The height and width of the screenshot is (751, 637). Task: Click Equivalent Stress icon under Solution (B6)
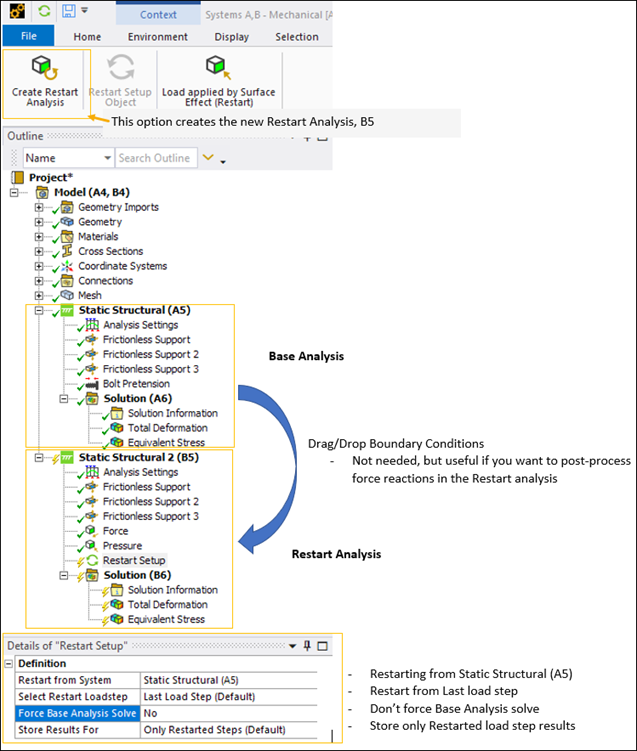(x=117, y=619)
